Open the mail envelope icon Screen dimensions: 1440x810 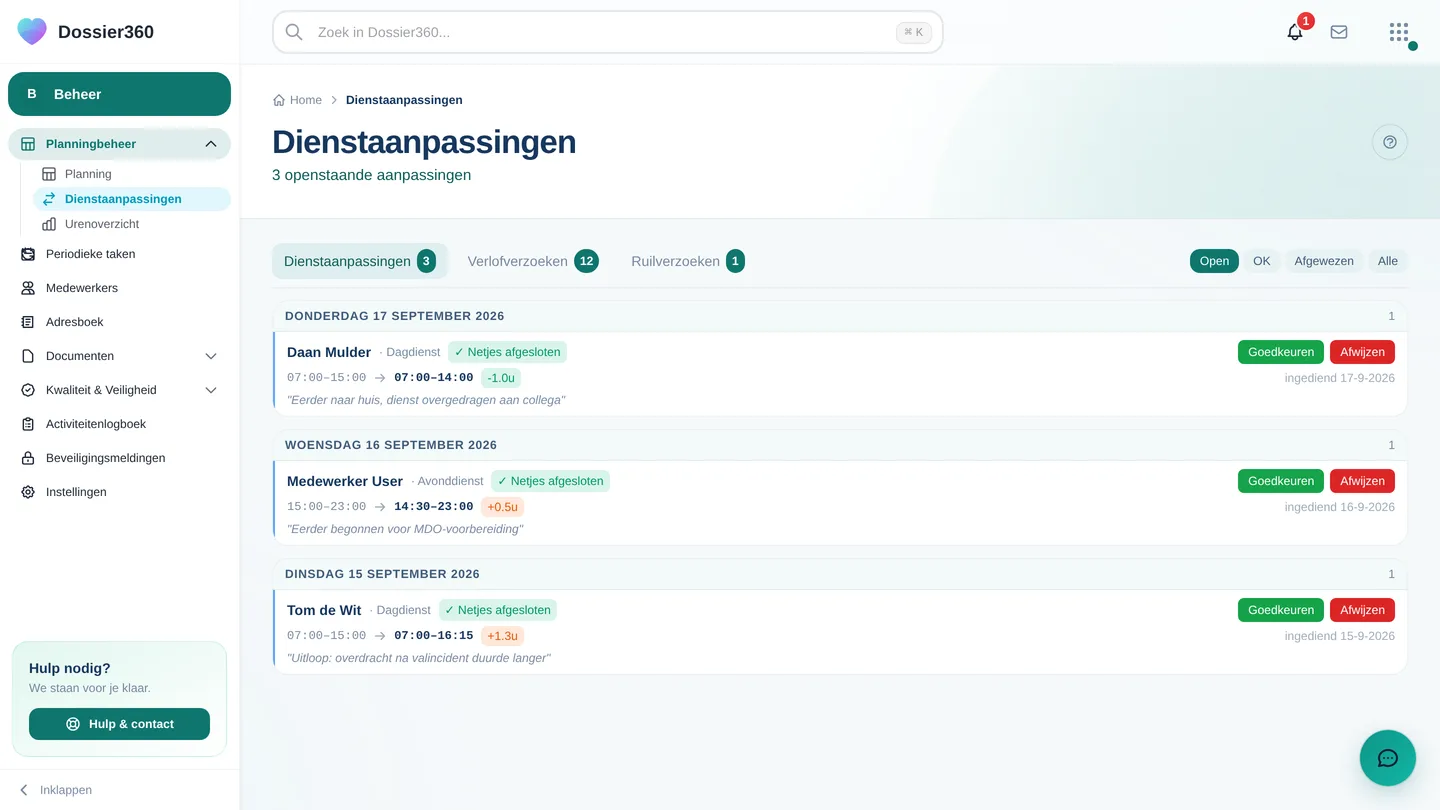click(1339, 32)
